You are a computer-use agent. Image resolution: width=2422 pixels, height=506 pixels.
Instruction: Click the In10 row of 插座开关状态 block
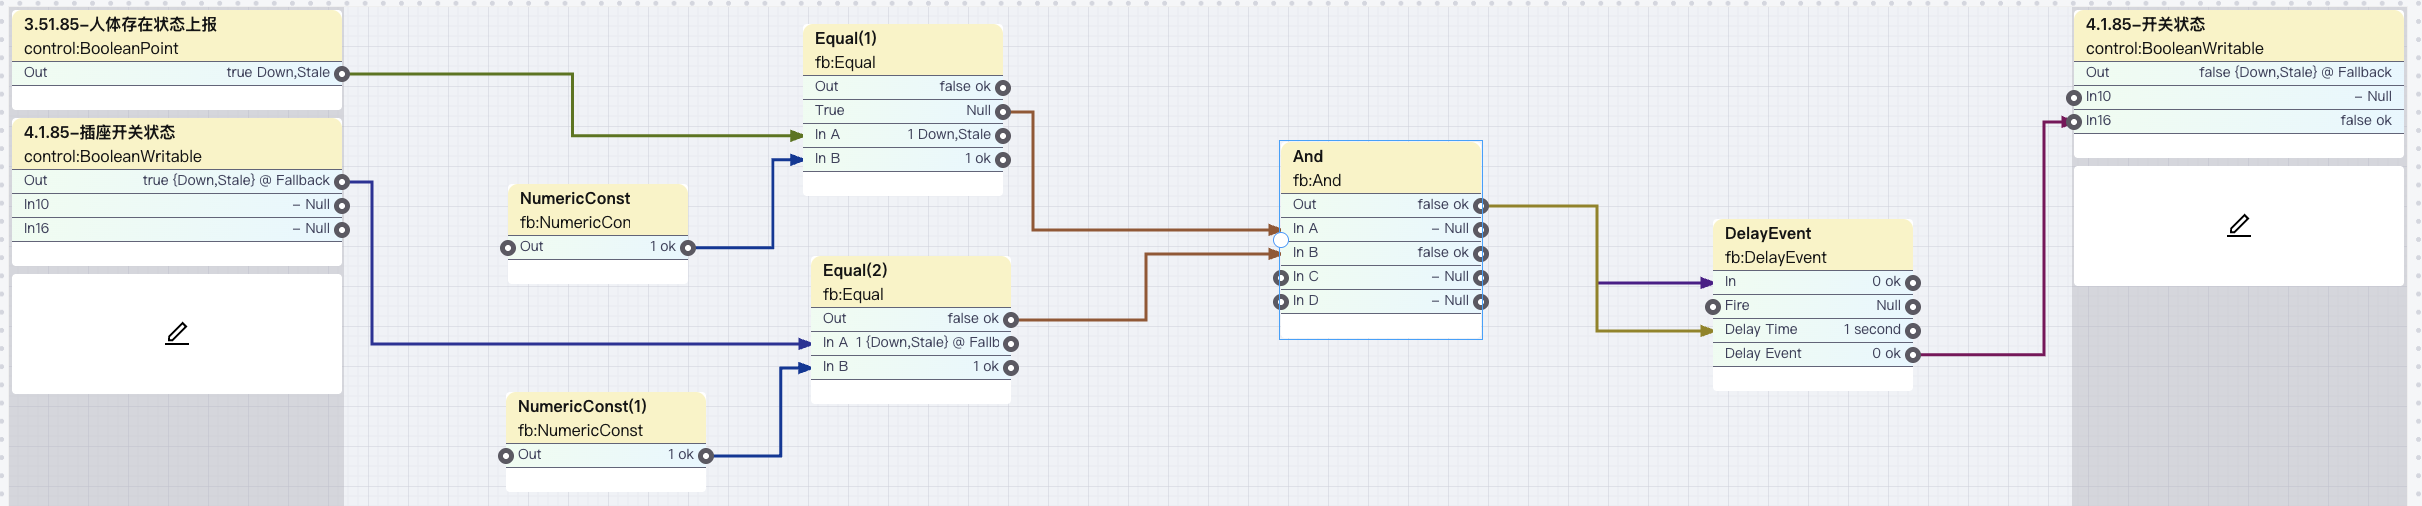click(x=176, y=205)
